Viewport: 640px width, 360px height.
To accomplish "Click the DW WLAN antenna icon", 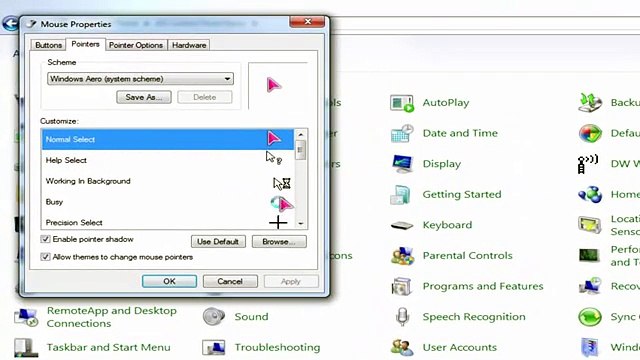I will (x=588, y=164).
